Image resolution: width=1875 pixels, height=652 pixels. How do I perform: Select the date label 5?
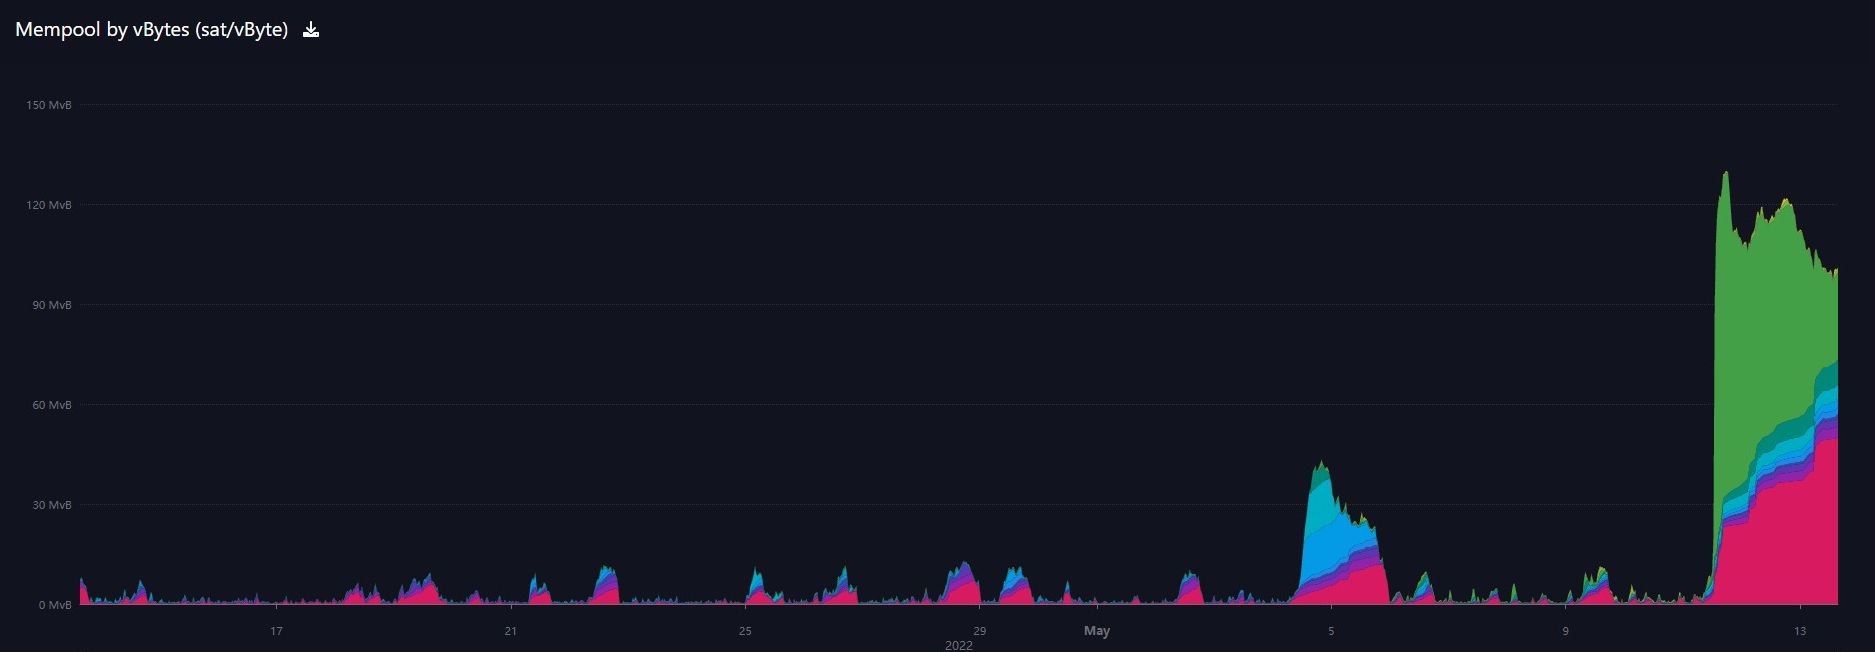[x=1331, y=631]
